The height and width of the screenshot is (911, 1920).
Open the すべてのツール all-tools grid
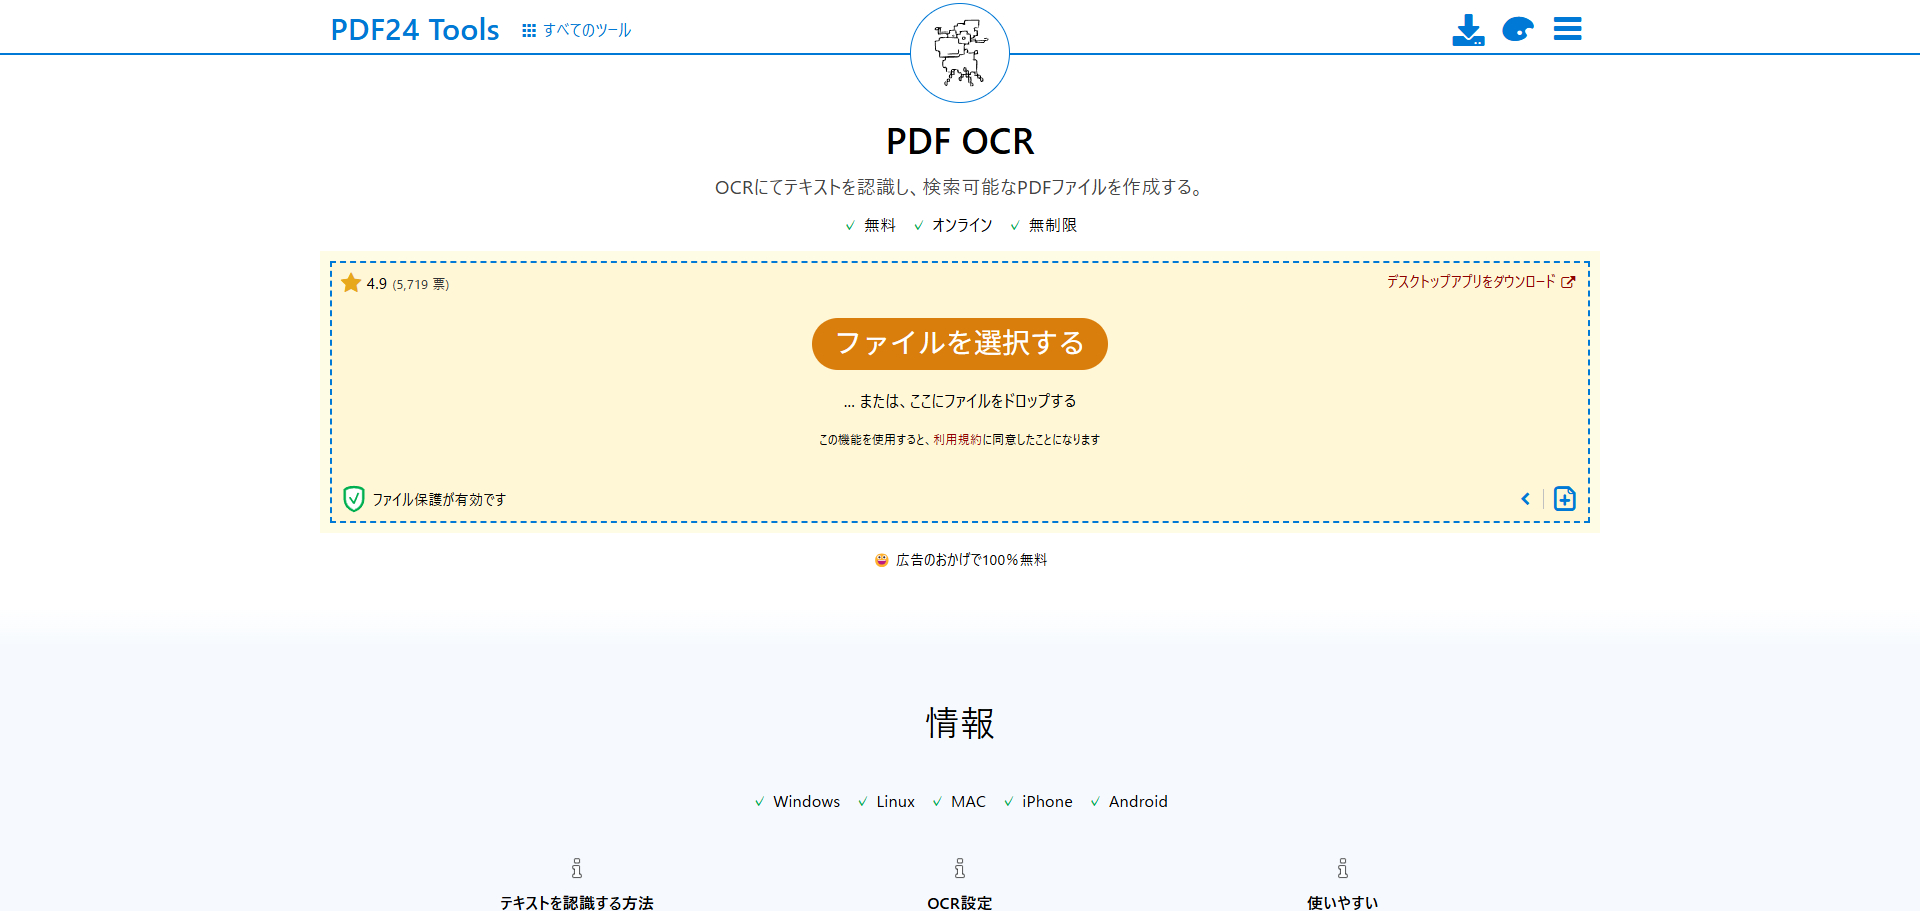(577, 31)
